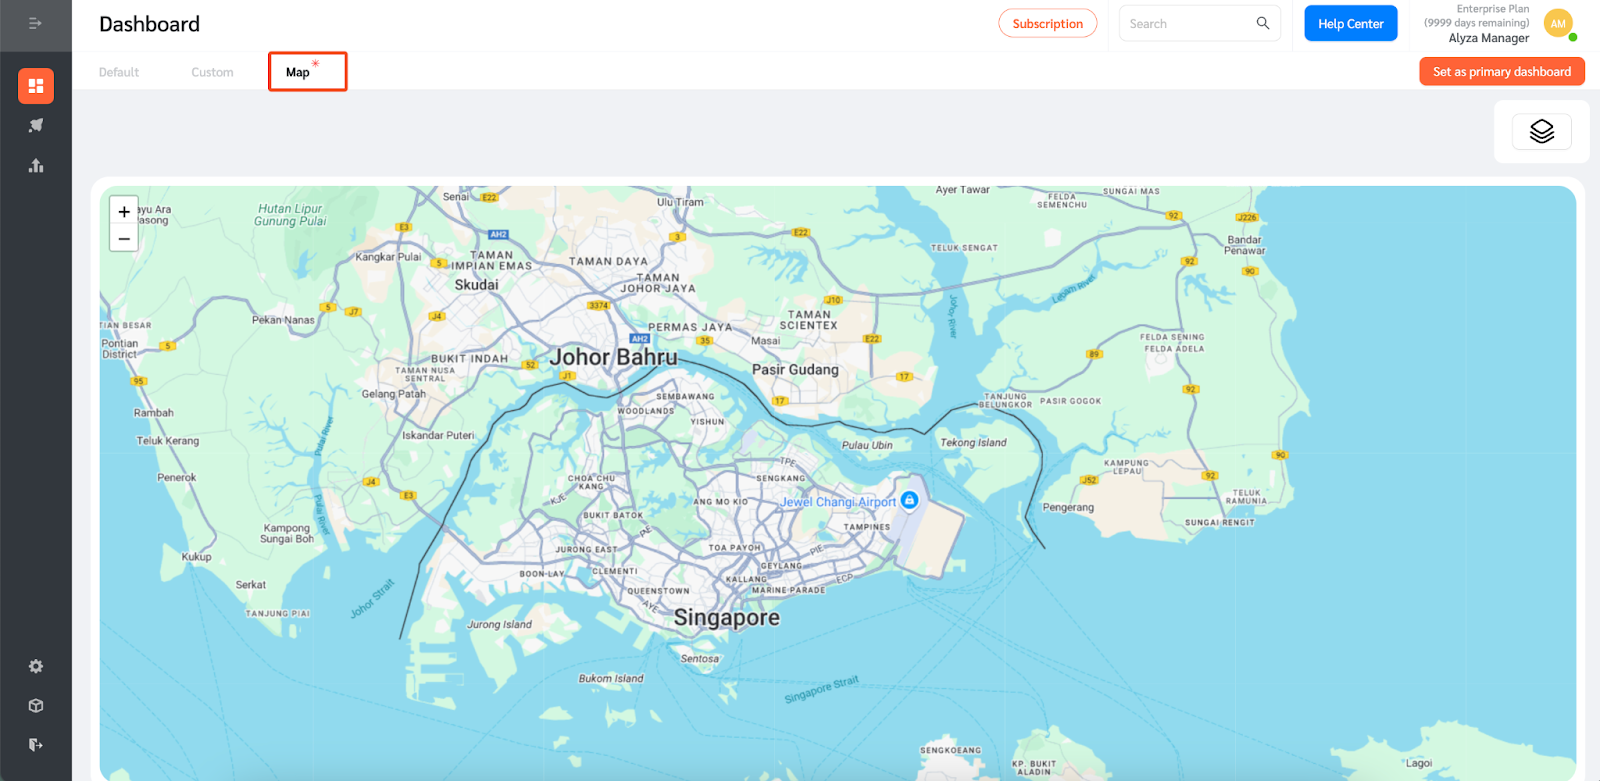Image resolution: width=1600 pixels, height=781 pixels.
Task: Click Set as primary dashboard button
Action: coord(1501,72)
